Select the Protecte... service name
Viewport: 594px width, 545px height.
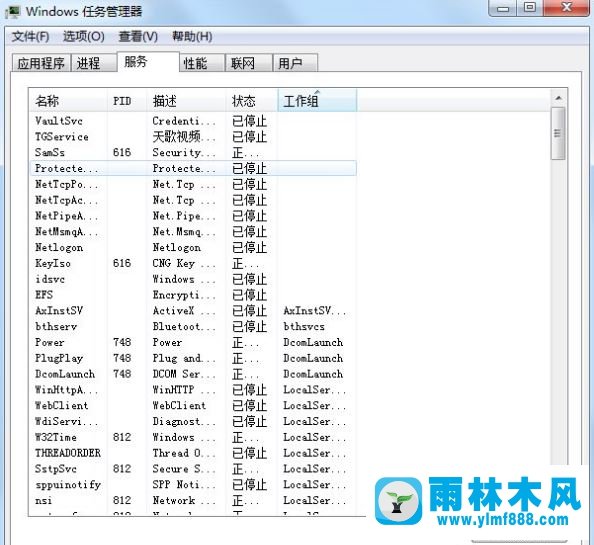coord(67,168)
